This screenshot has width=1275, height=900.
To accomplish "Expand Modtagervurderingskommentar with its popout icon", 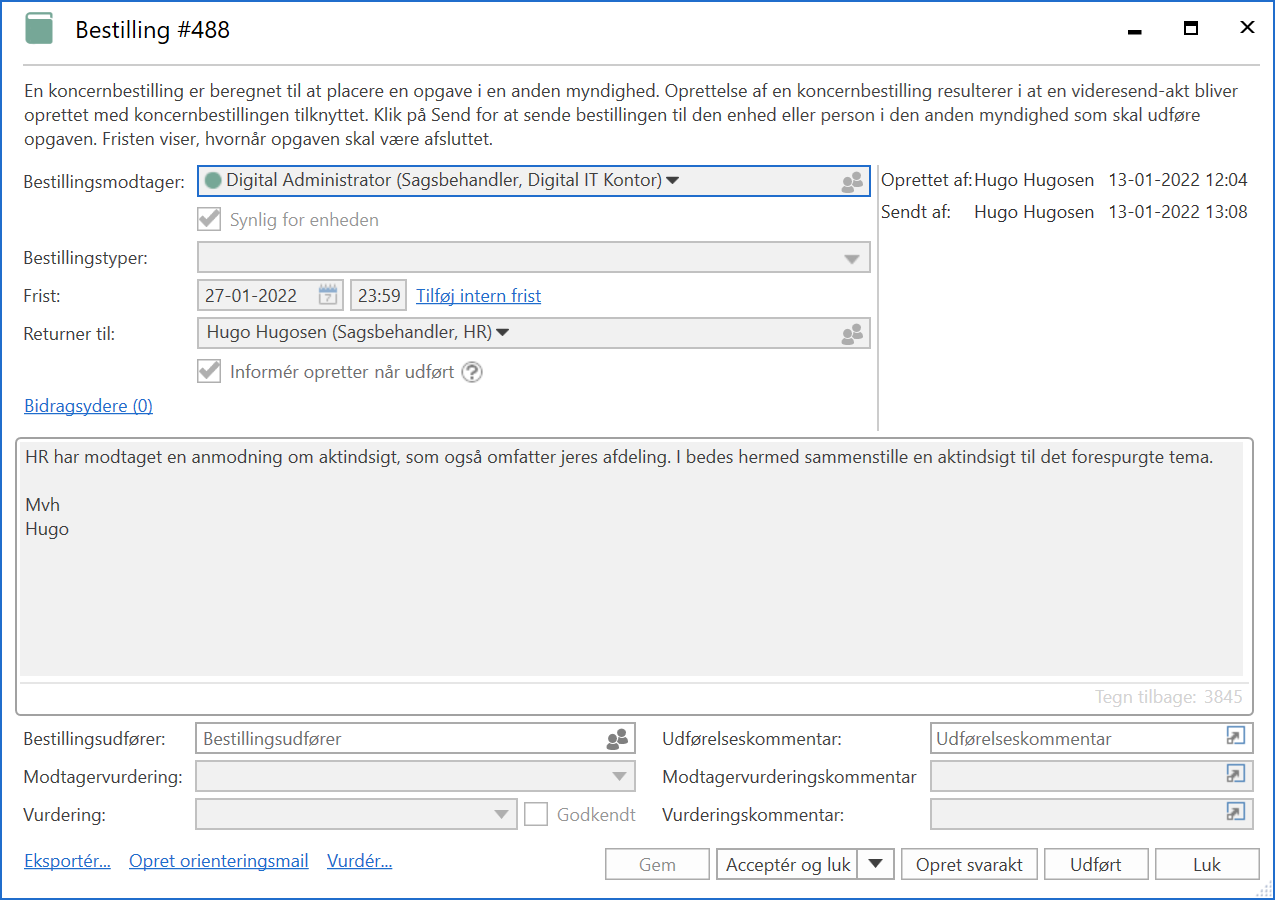I will [1237, 775].
